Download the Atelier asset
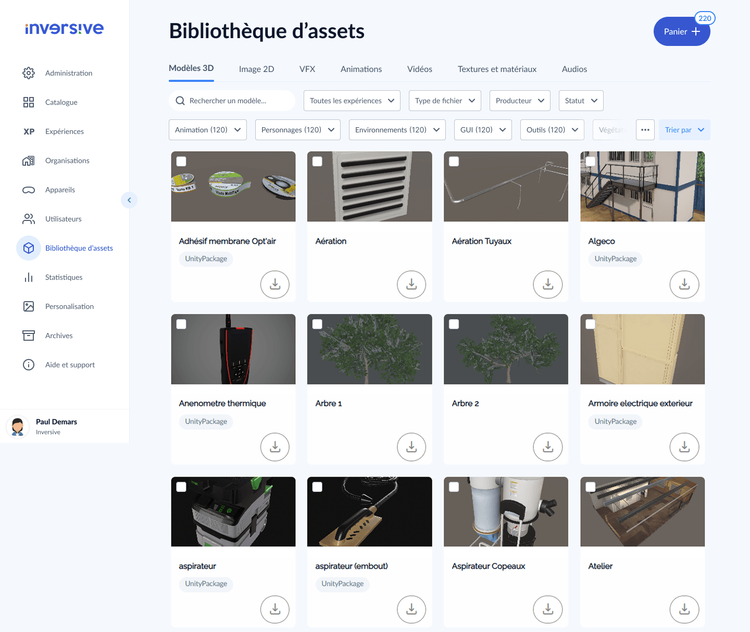The width and height of the screenshot is (750, 632). tap(684, 610)
